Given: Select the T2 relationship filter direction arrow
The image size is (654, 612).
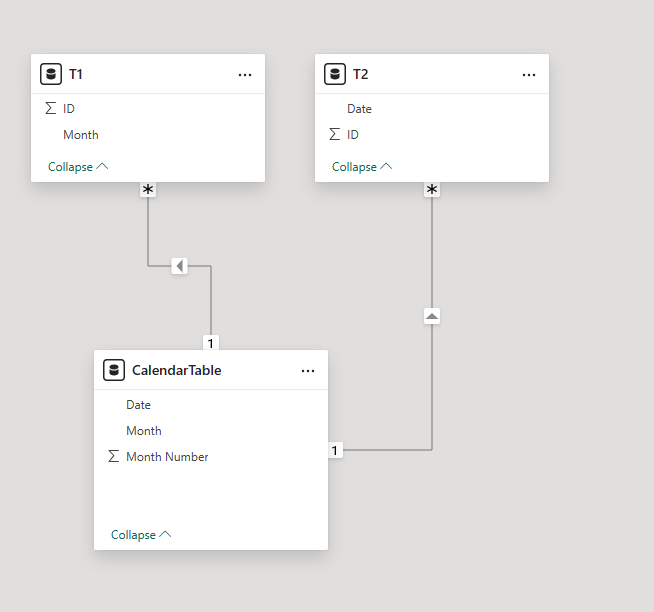Looking at the screenshot, I should click(x=432, y=316).
